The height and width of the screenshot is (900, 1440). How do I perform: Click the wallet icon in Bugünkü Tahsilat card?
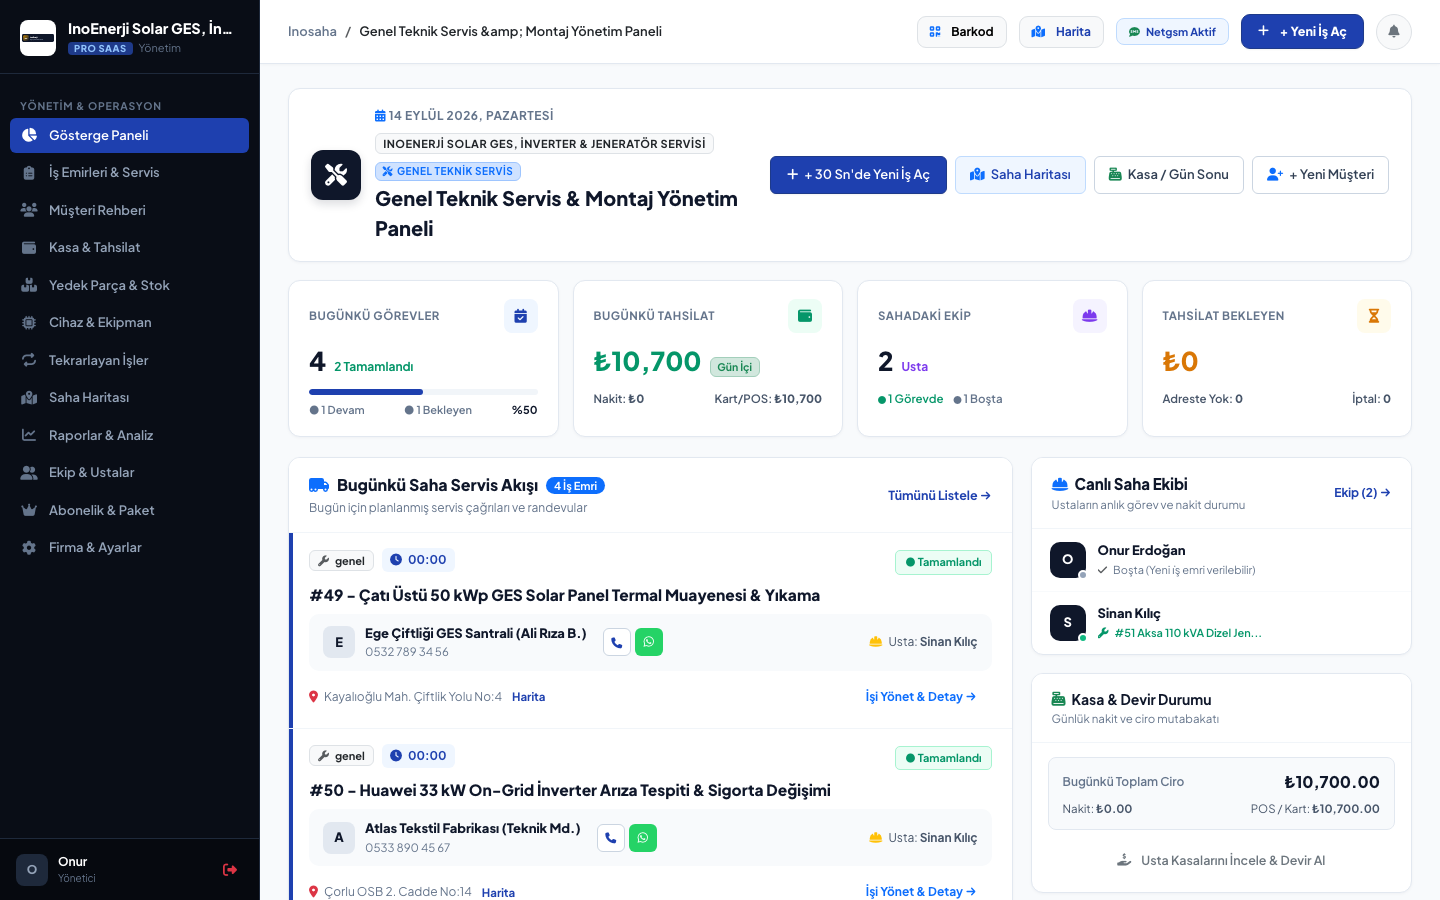[805, 316]
